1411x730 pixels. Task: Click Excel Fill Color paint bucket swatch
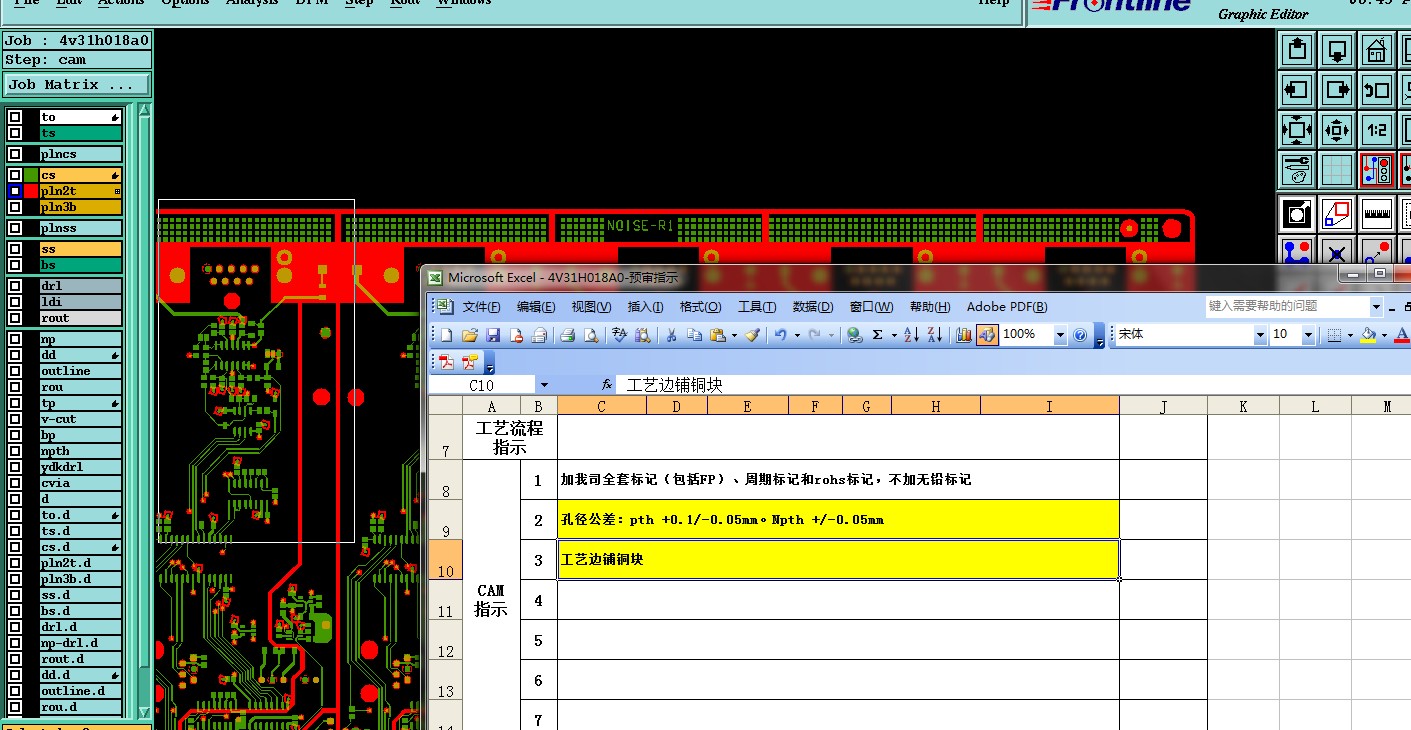click(1369, 335)
